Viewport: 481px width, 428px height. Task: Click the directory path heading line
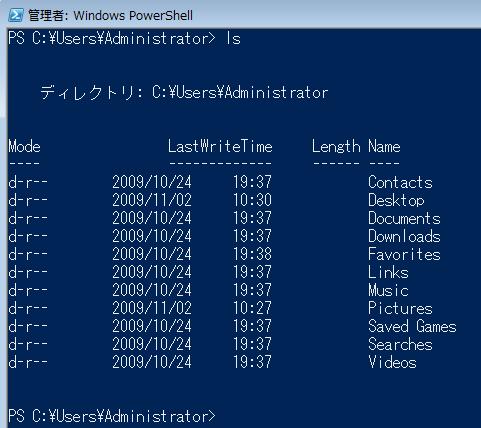pos(184,93)
